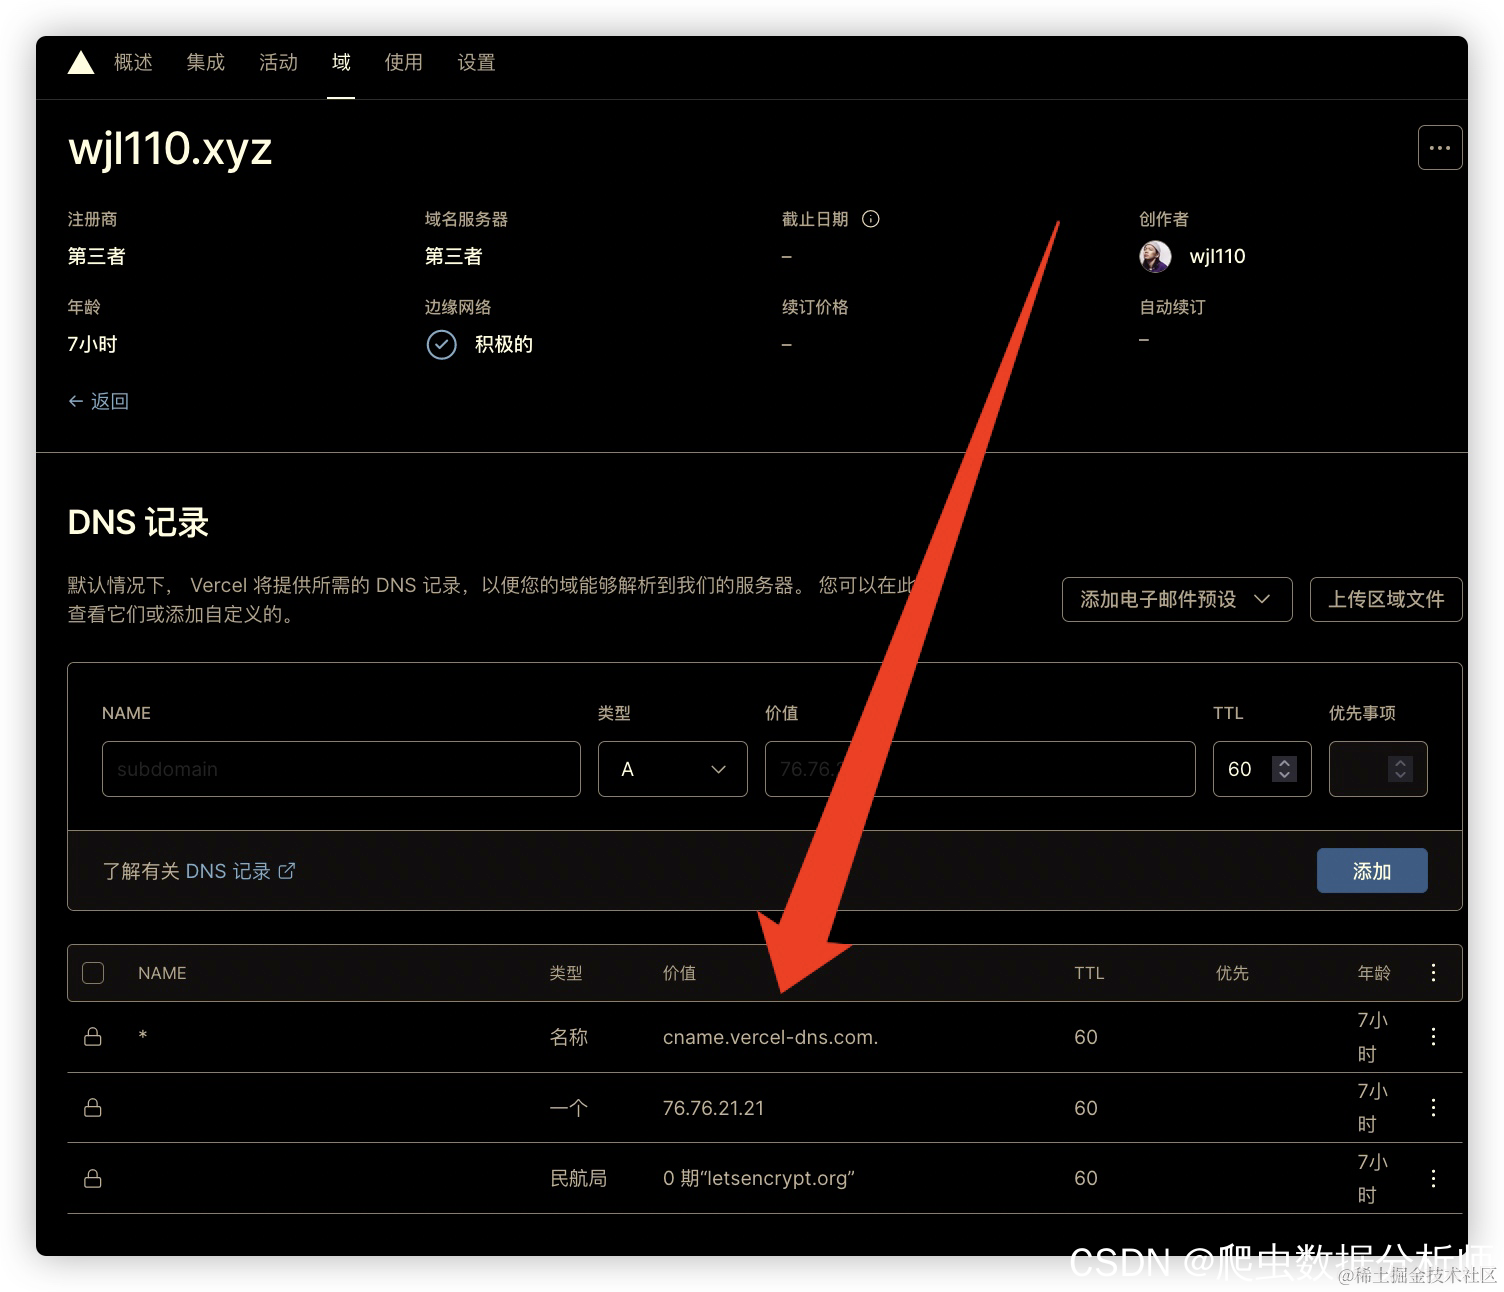Open the record type A dropdown
The width and height of the screenshot is (1504, 1292).
pos(673,769)
